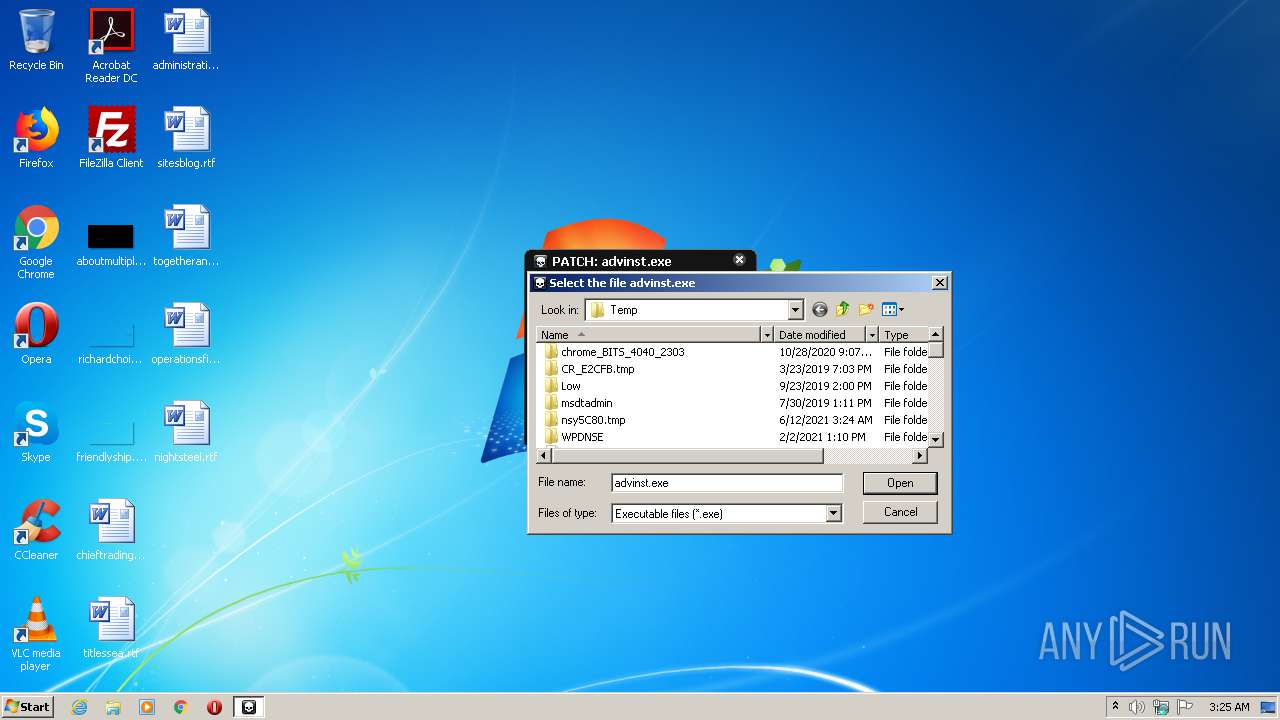Open Windows Explorer from taskbar
Viewport: 1280px width, 720px height.
tap(113, 707)
